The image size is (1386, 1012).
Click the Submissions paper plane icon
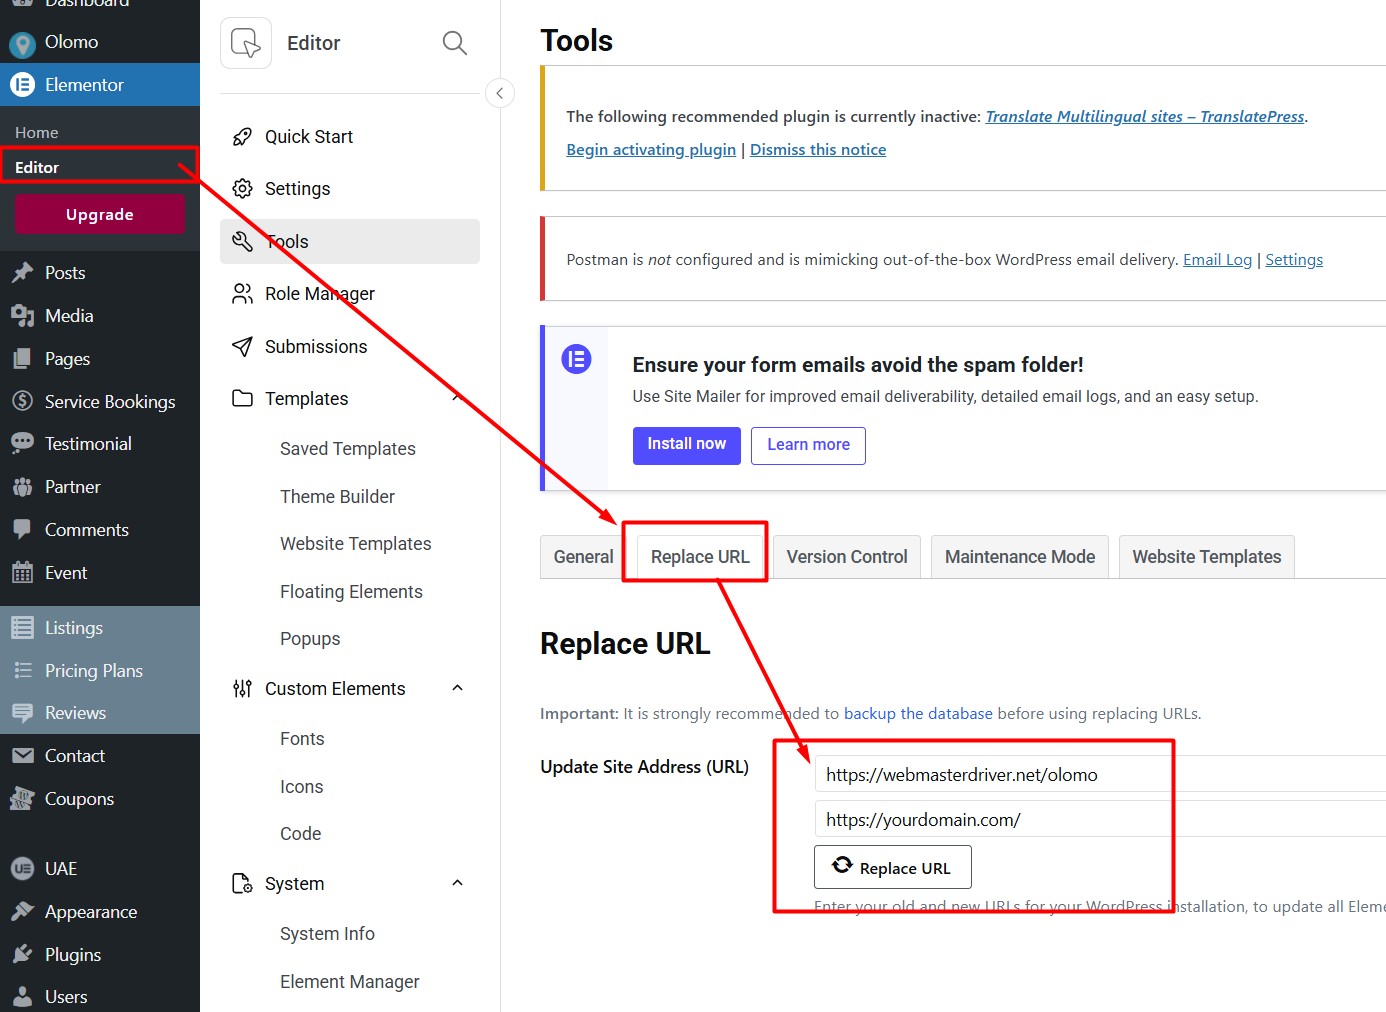point(242,347)
